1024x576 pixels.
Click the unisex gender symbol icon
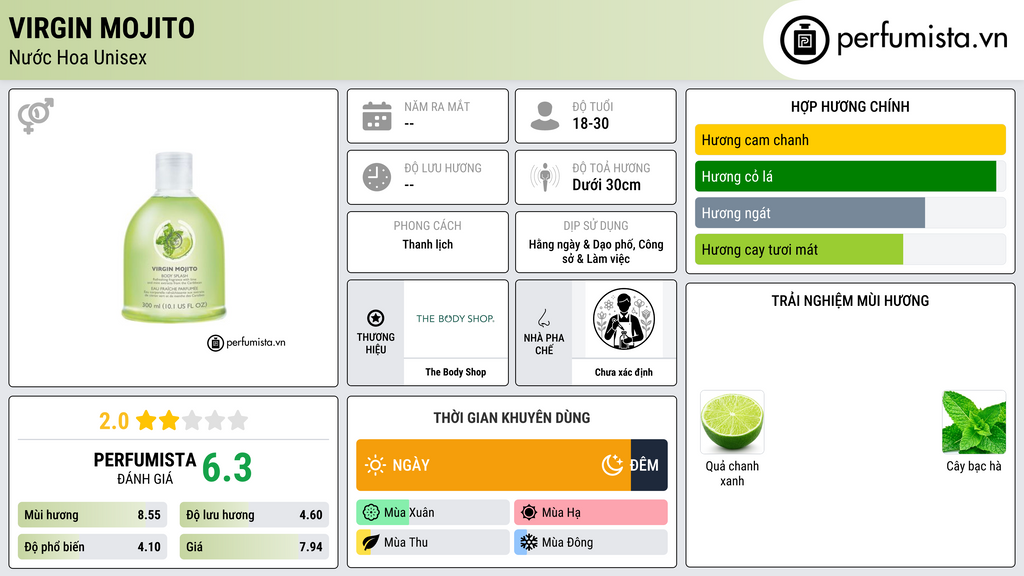tap(36, 116)
